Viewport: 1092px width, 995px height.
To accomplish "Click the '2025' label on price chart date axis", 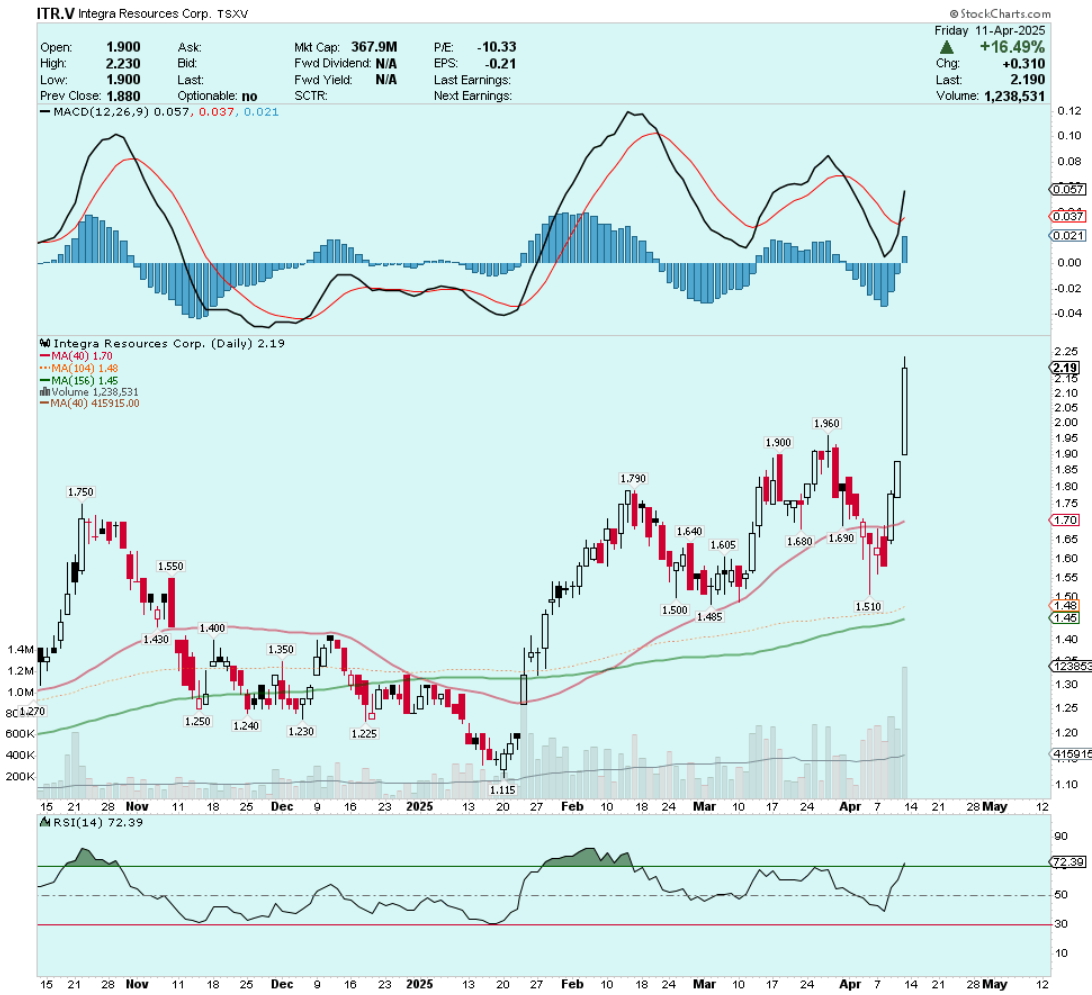I will 419,807.
